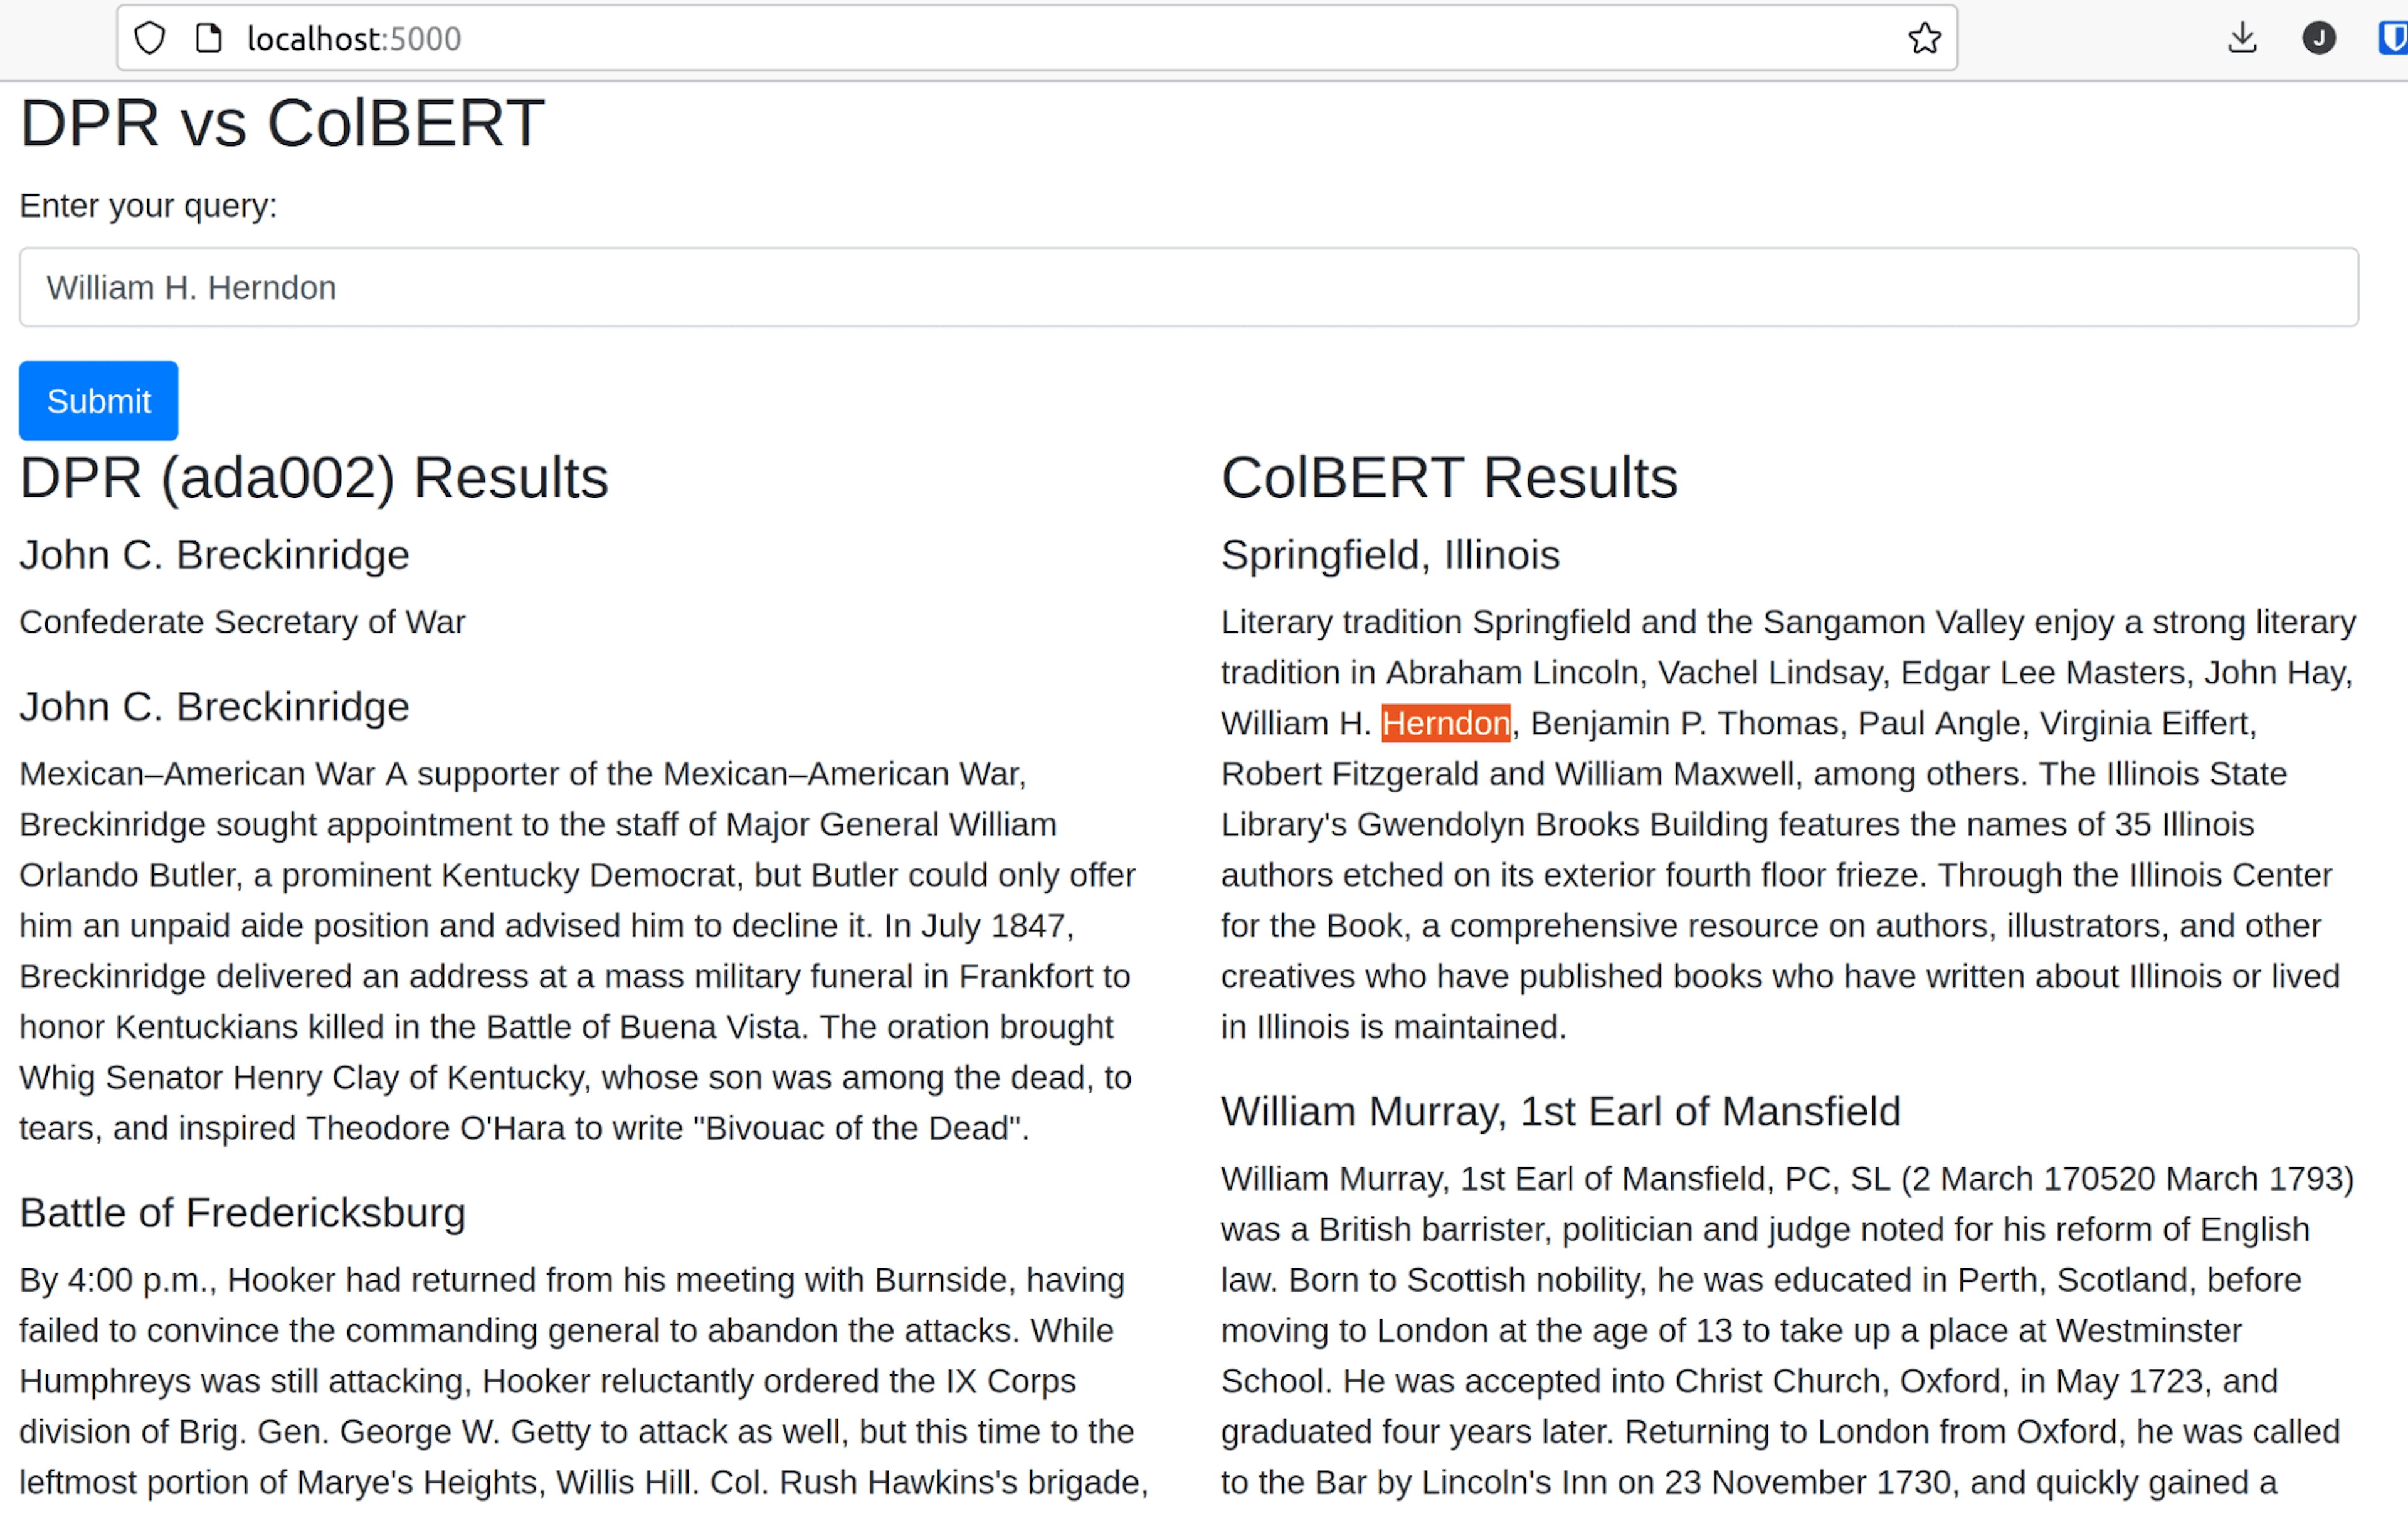Focus the query input field
The width and height of the screenshot is (2408, 1516).
coord(1188,287)
